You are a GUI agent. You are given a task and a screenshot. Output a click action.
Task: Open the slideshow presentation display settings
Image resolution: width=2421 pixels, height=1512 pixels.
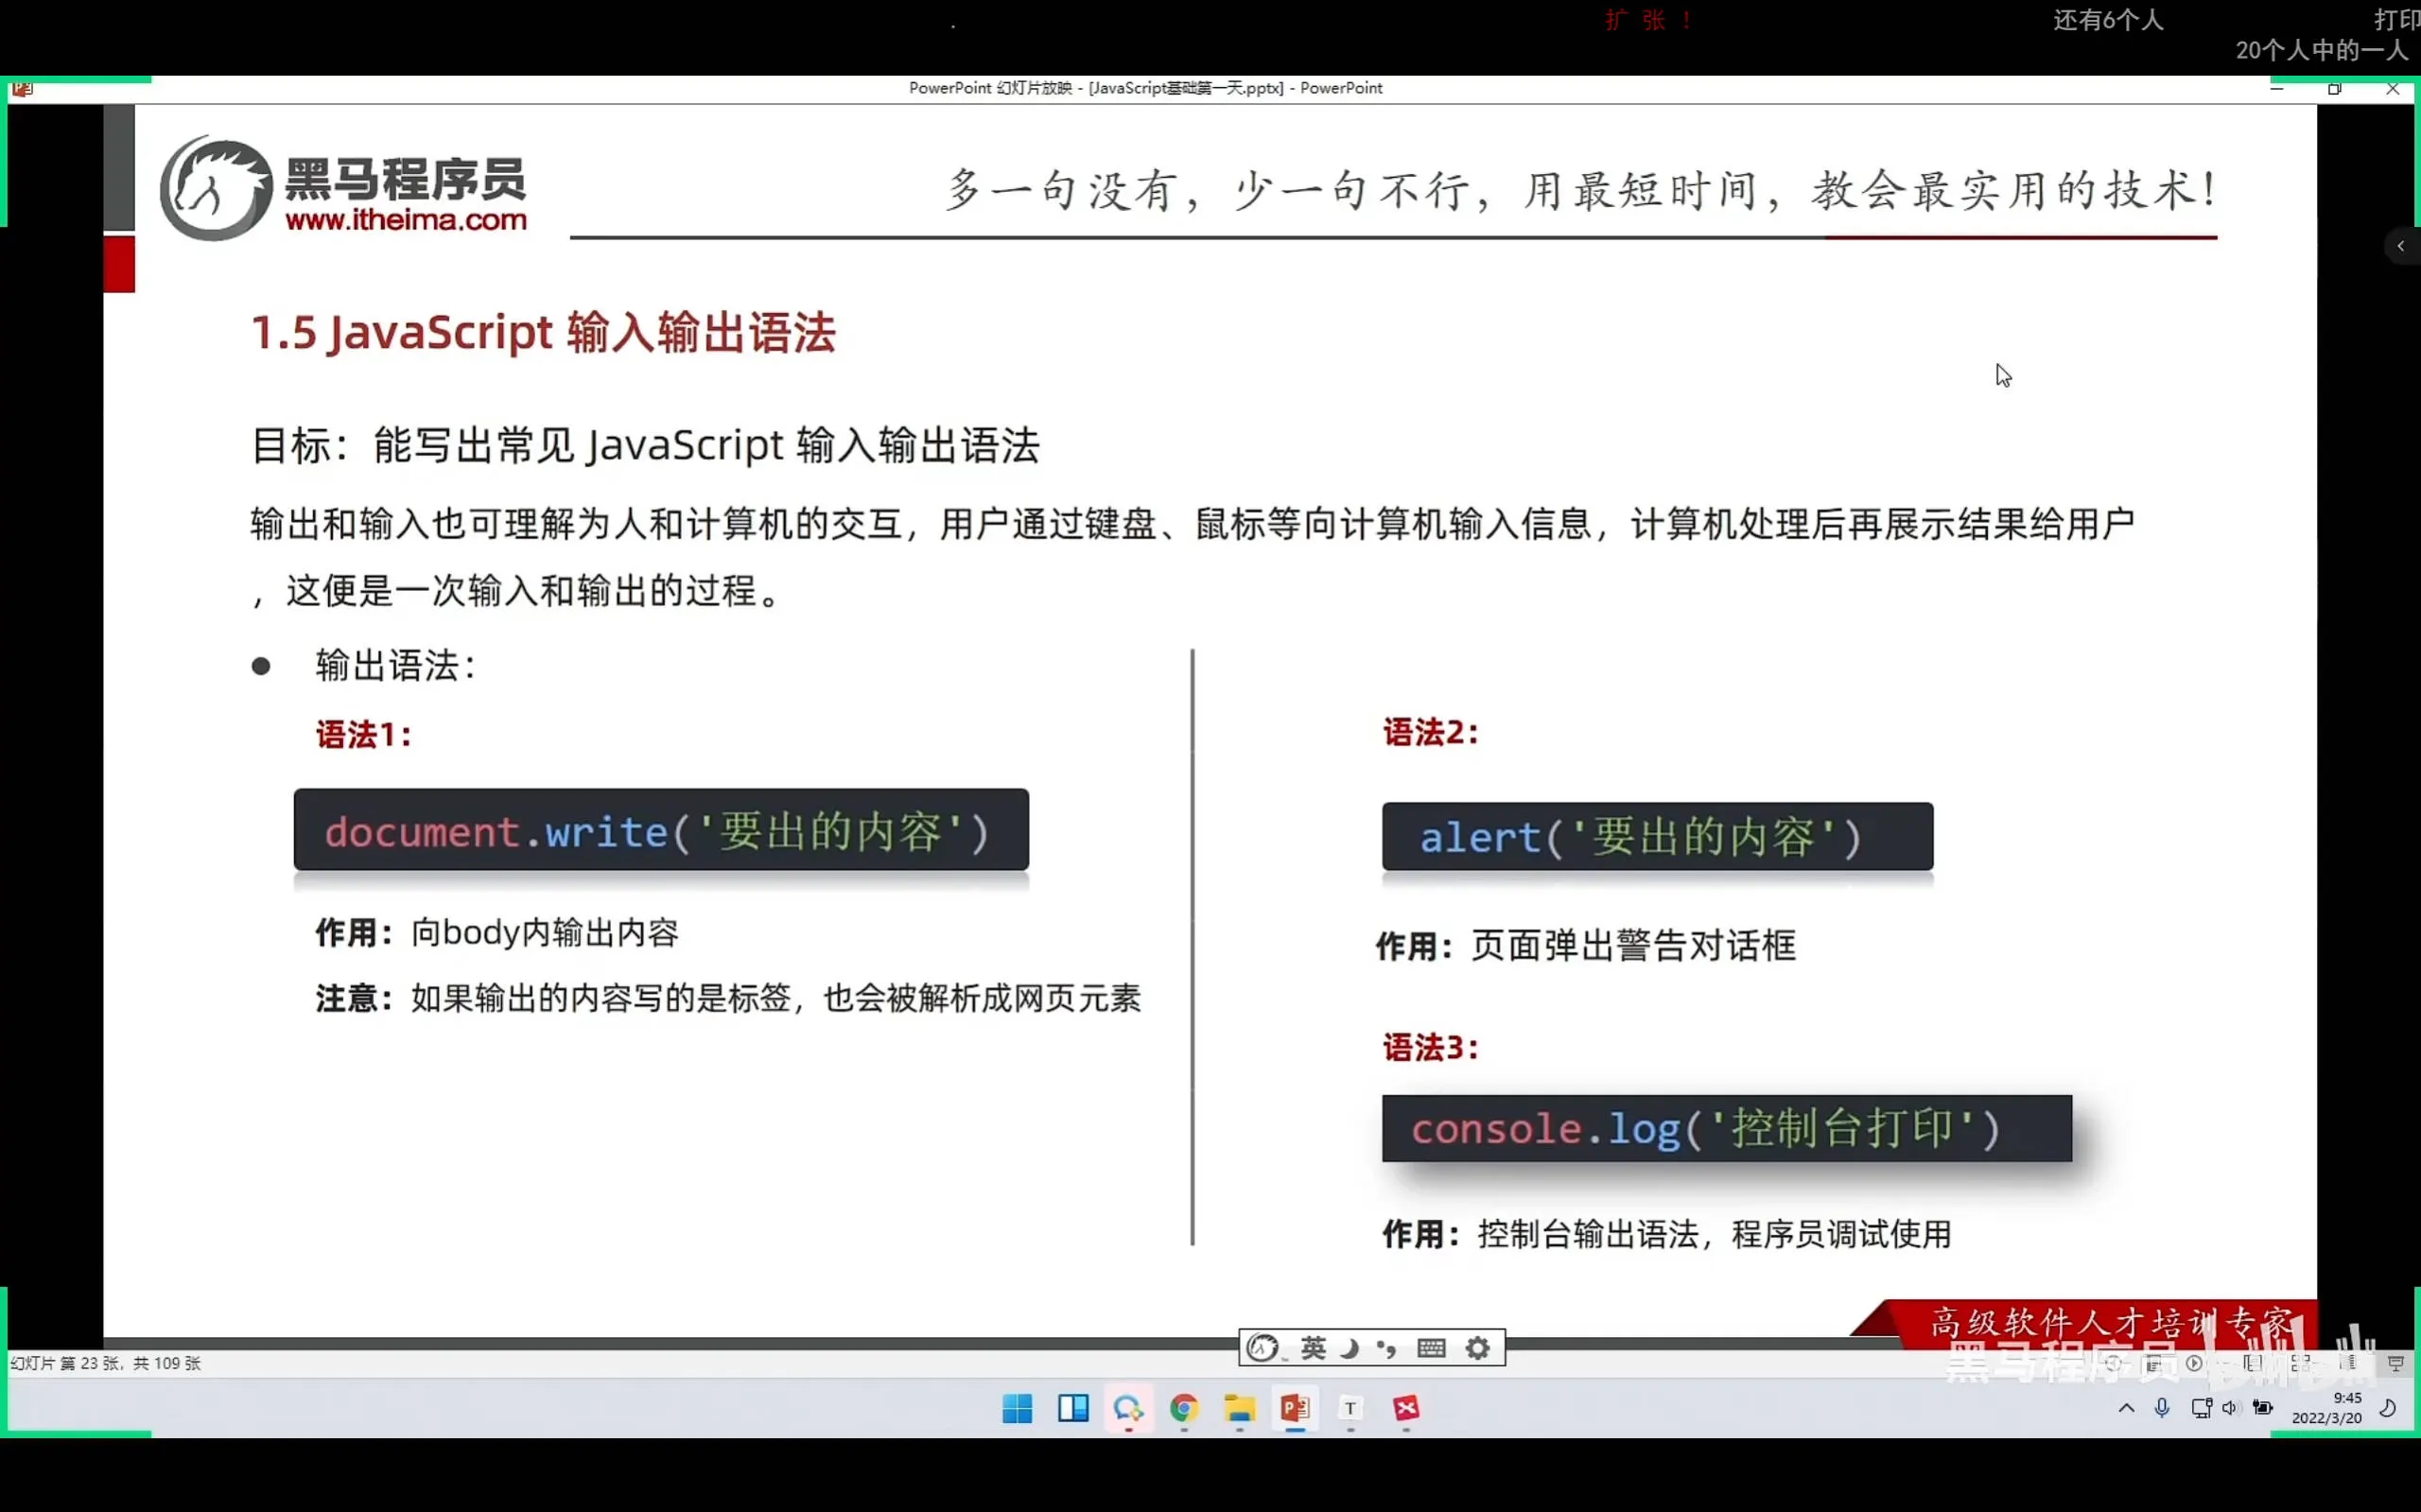tap(2395, 1363)
